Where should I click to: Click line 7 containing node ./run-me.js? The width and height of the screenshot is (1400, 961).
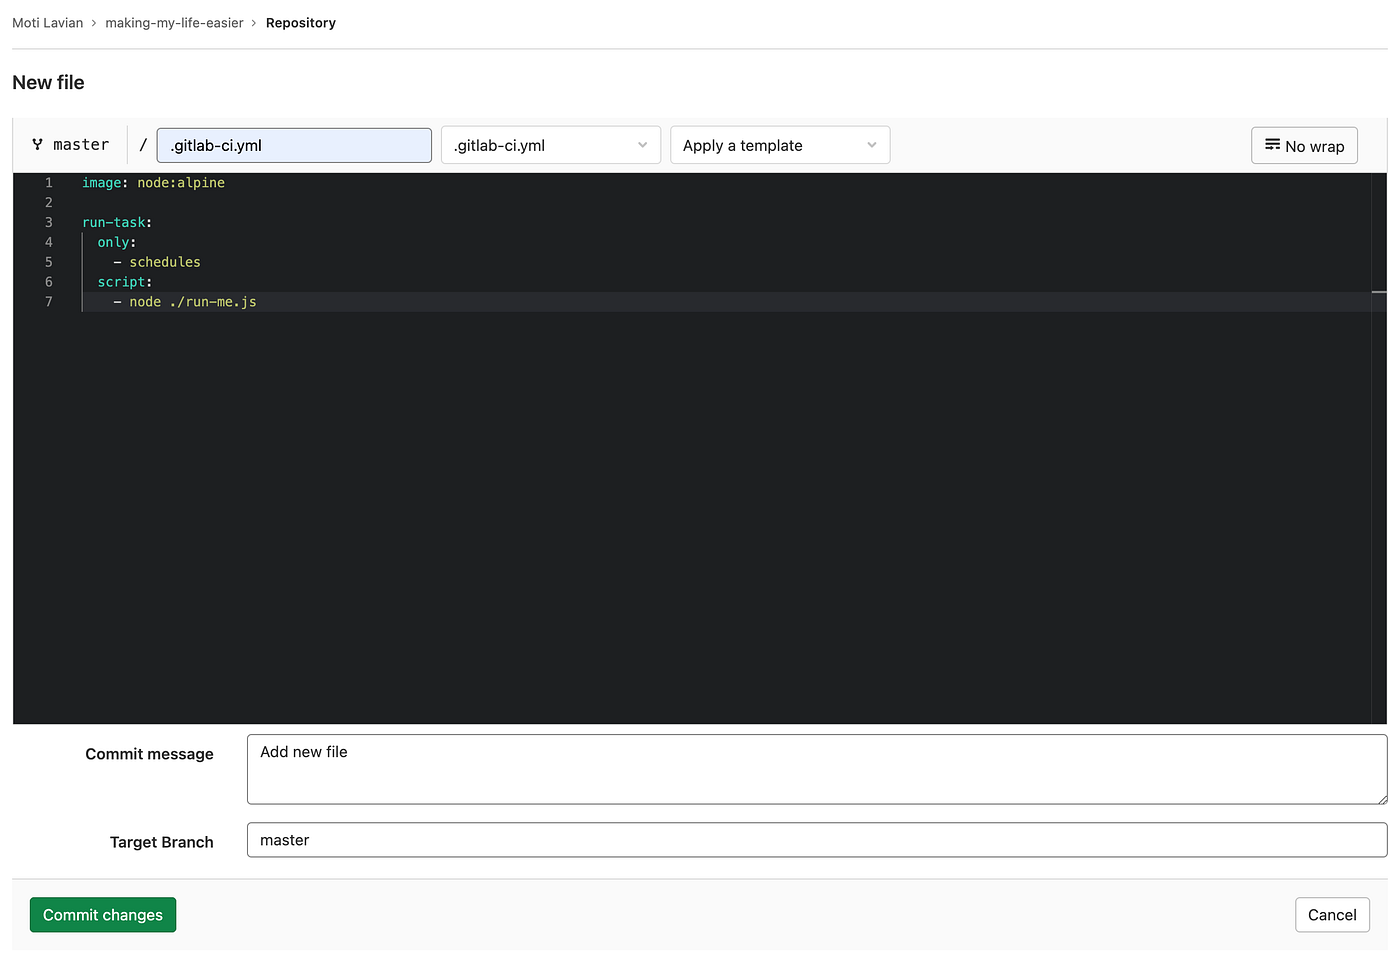point(192,301)
